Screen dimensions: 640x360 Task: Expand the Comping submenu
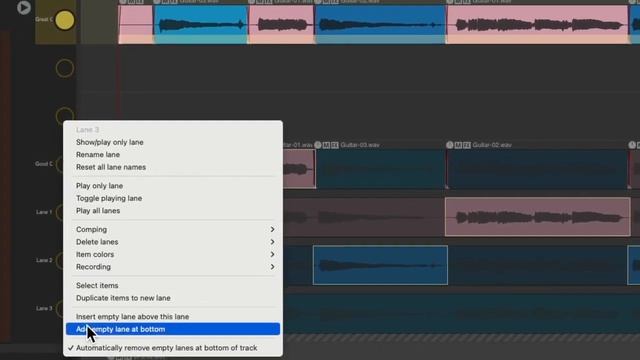173,229
